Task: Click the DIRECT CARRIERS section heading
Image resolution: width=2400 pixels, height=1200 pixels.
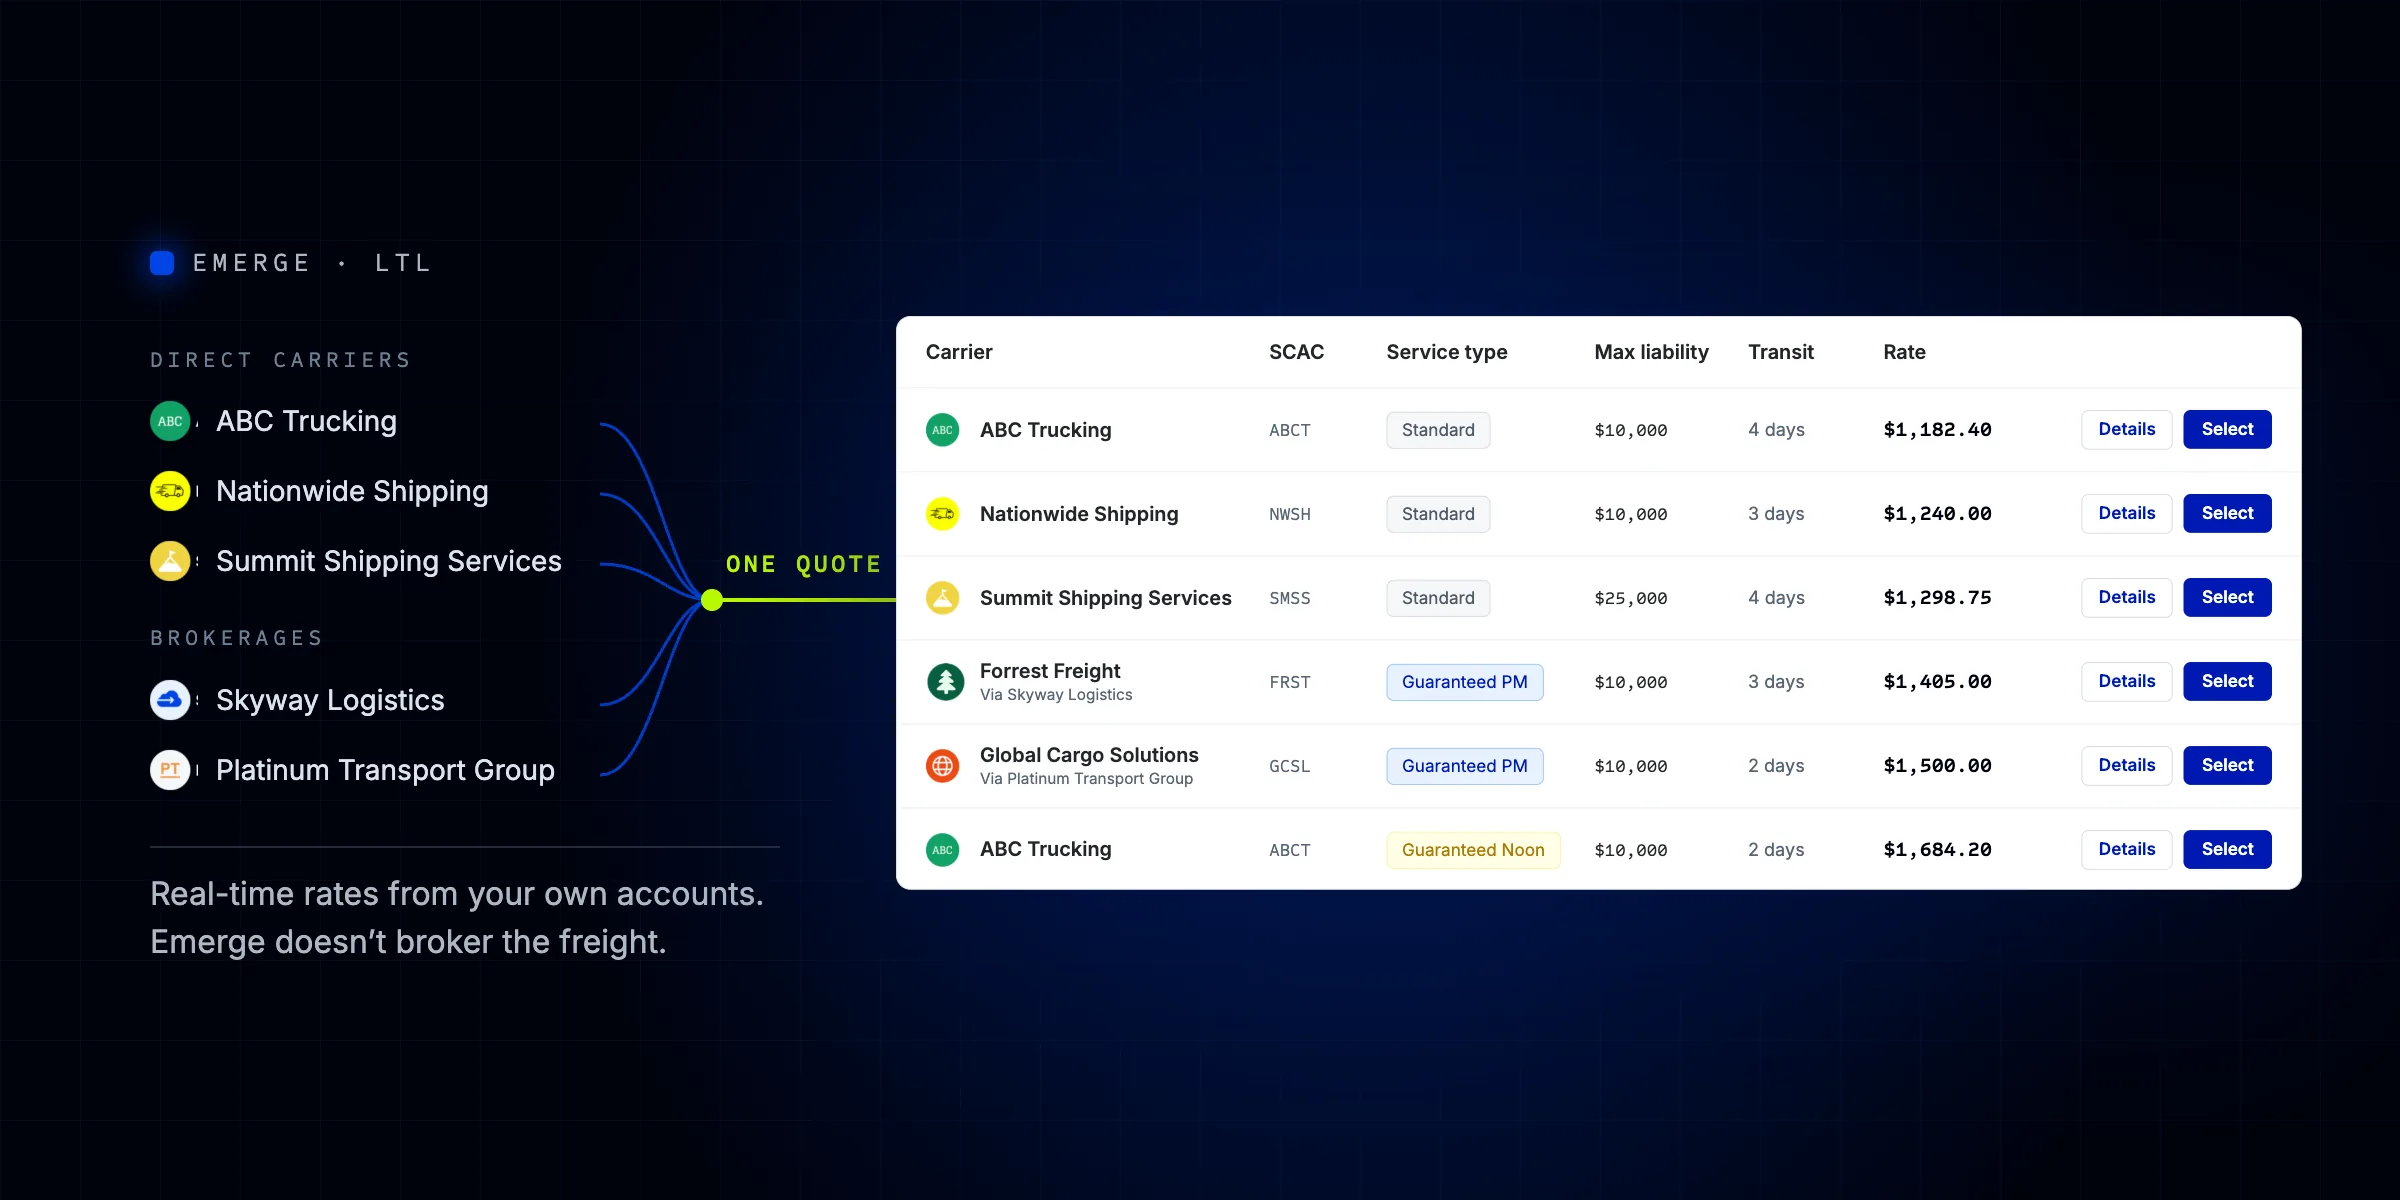Action: pos(281,360)
